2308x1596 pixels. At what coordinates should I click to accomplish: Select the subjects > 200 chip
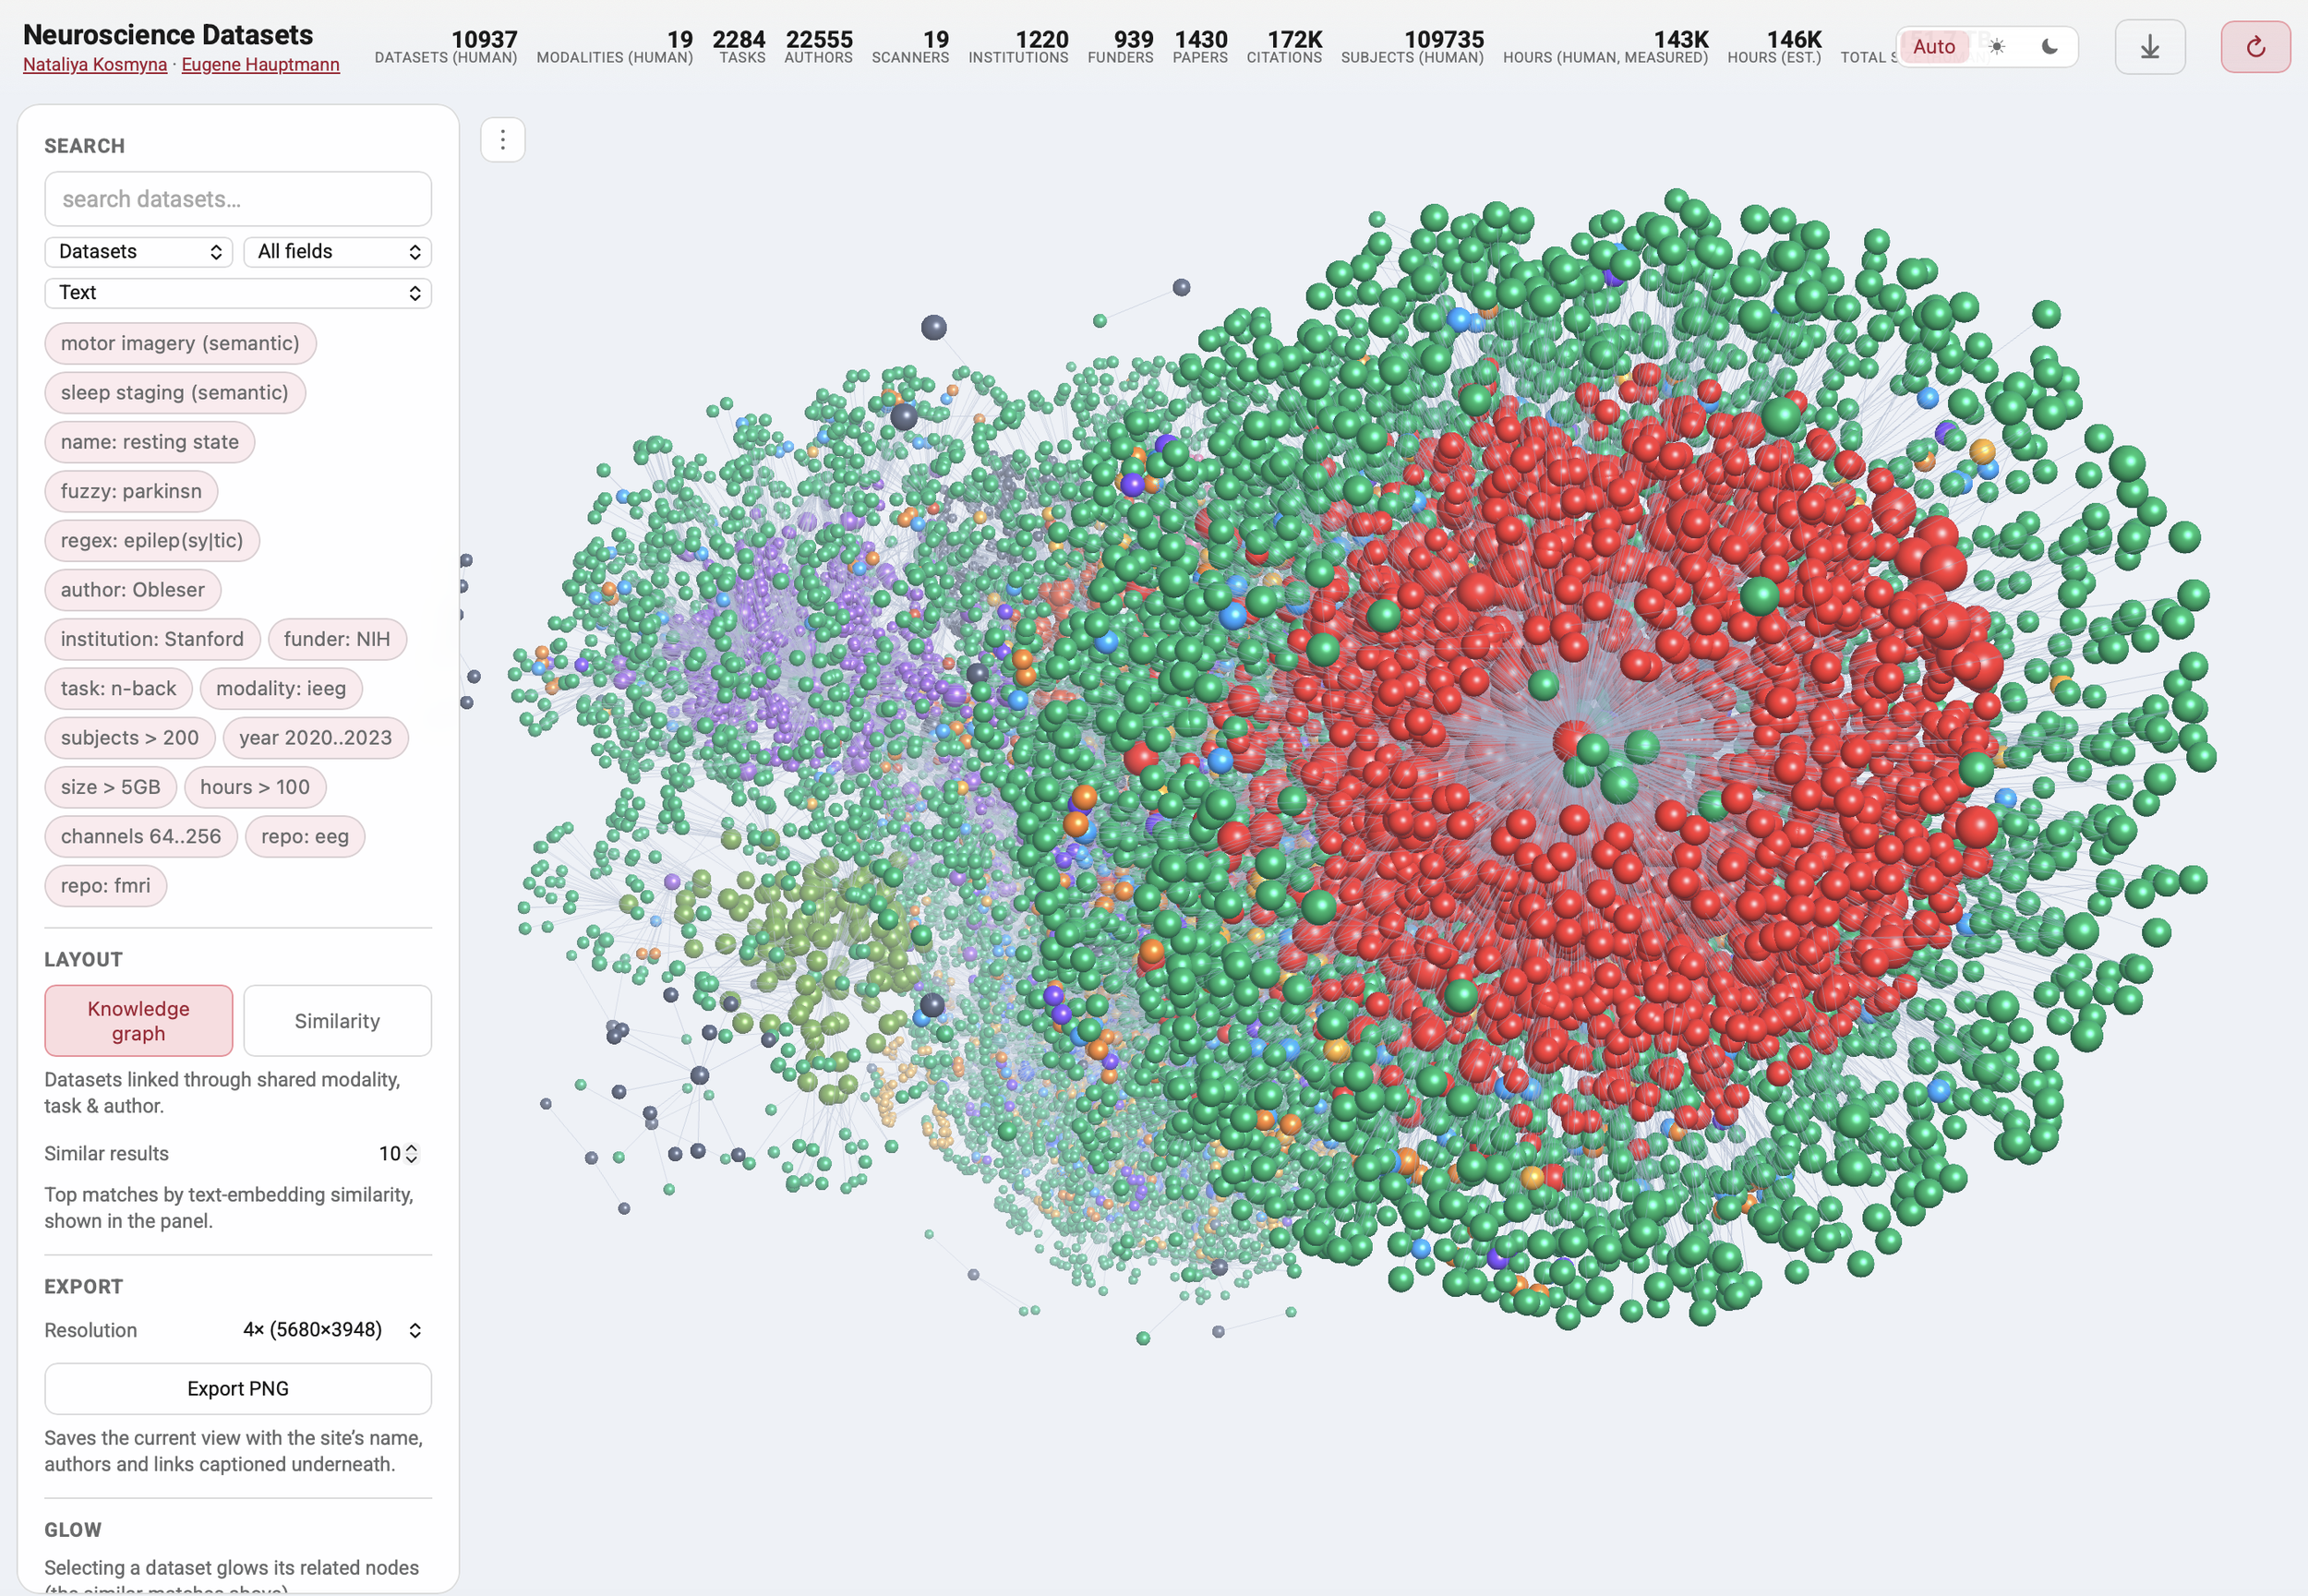click(130, 738)
